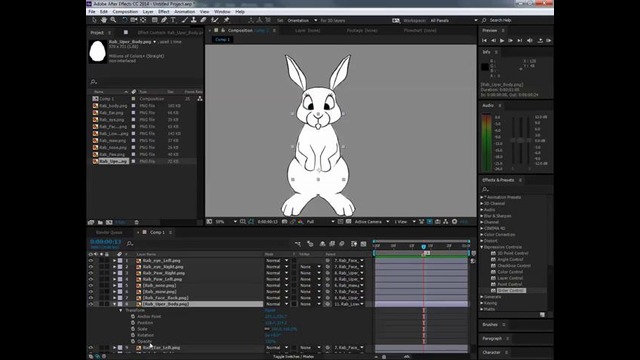The image size is (640, 360).
Task: Hide the Rab_Uper_Body.png layer eye
Action: (91, 304)
